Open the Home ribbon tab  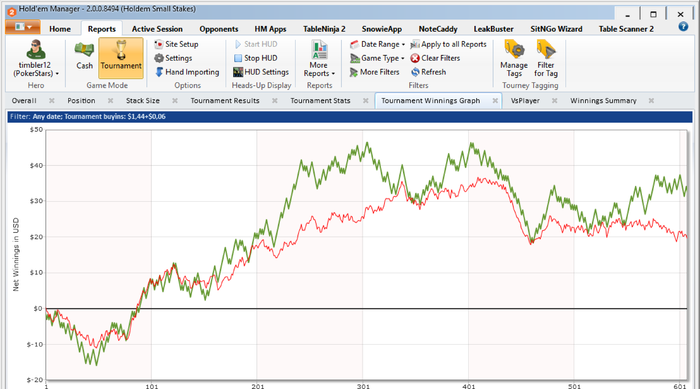pyautogui.click(x=60, y=29)
